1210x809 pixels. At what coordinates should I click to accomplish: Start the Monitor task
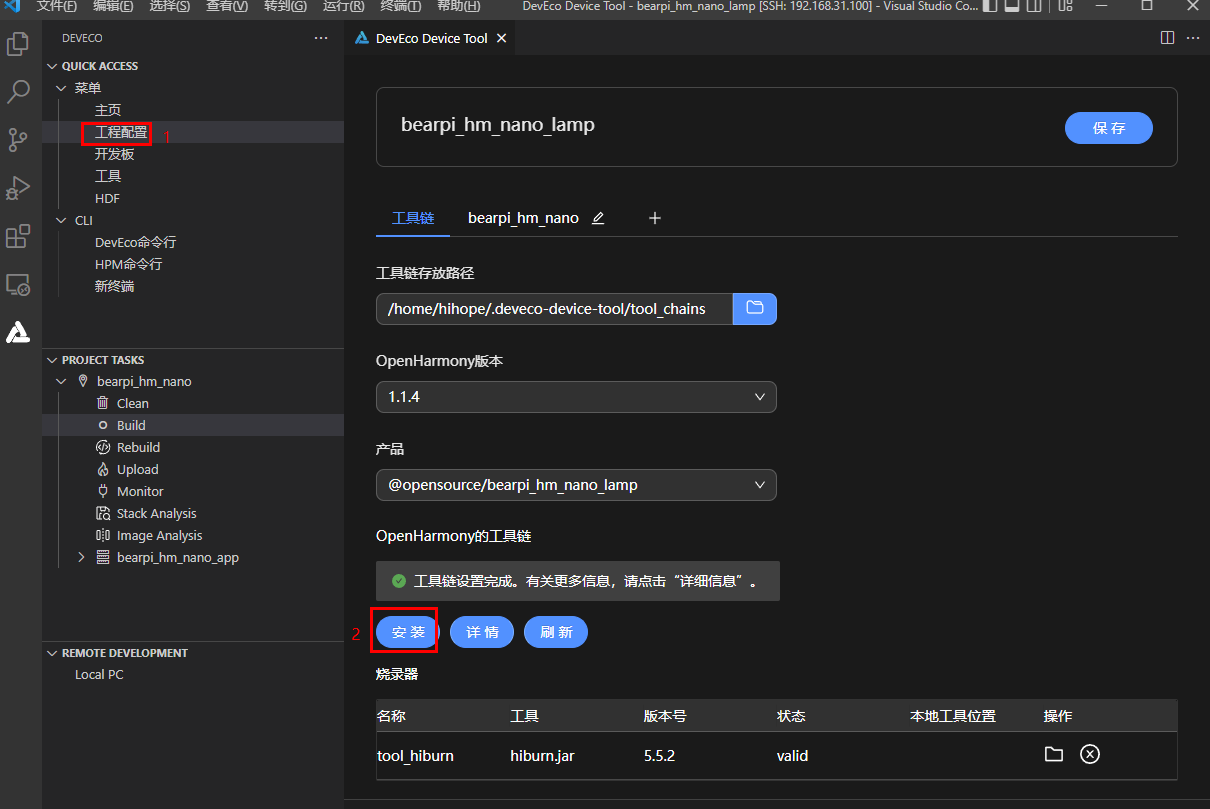(x=140, y=491)
